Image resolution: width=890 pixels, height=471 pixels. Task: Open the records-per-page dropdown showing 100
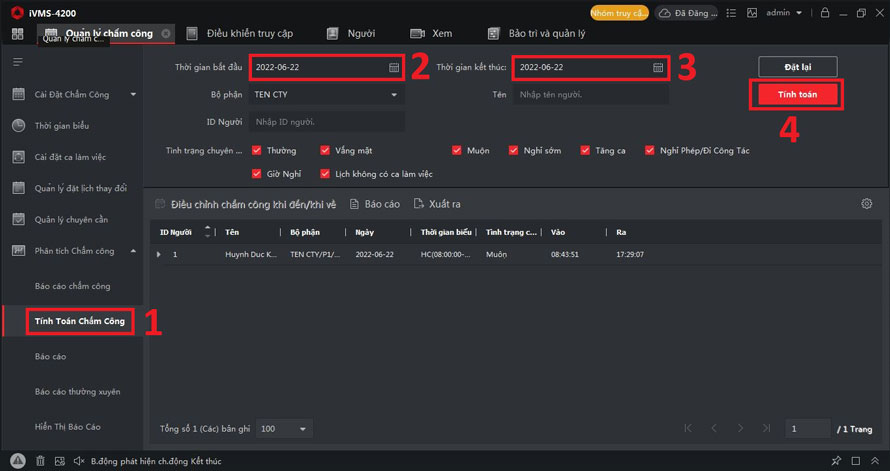click(284, 428)
